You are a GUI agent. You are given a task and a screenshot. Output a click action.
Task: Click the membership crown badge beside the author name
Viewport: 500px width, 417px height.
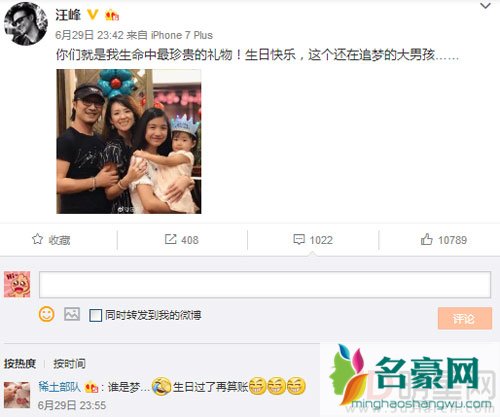112,15
